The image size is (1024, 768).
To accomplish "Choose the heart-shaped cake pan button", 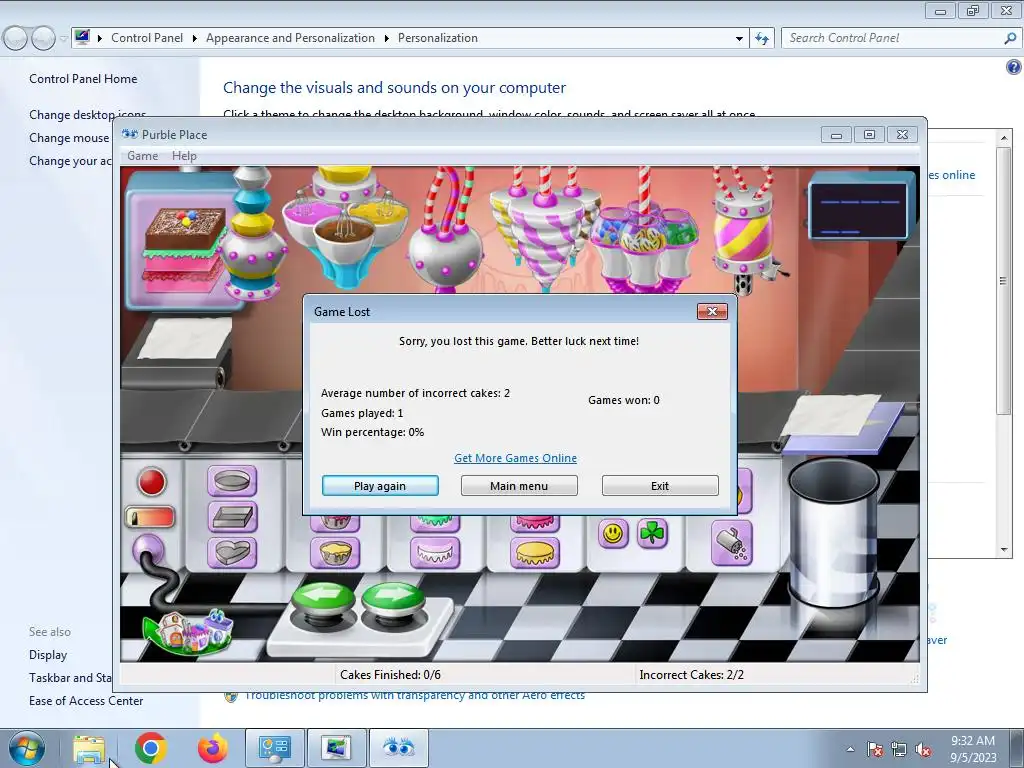I will (232, 552).
